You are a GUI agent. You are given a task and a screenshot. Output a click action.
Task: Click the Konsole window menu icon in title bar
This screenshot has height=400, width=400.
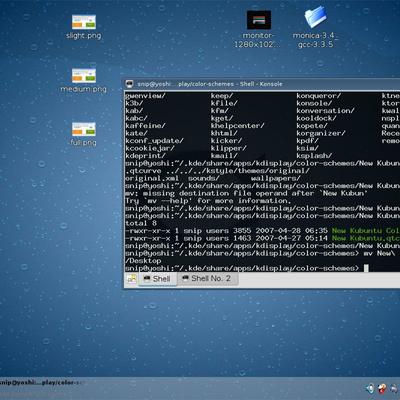coord(129,84)
